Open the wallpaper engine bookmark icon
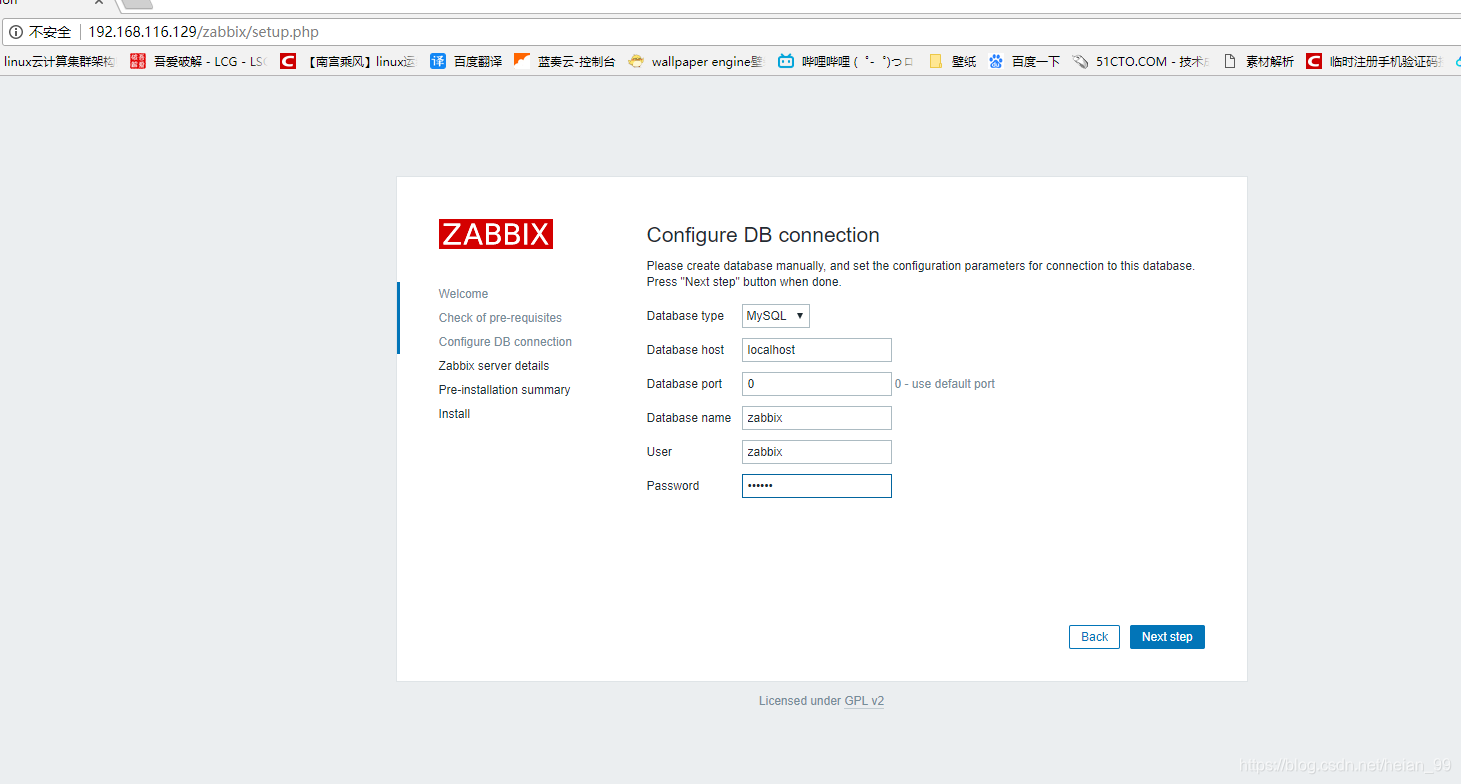Viewport: 1461px width, 784px height. pyautogui.click(x=636, y=61)
